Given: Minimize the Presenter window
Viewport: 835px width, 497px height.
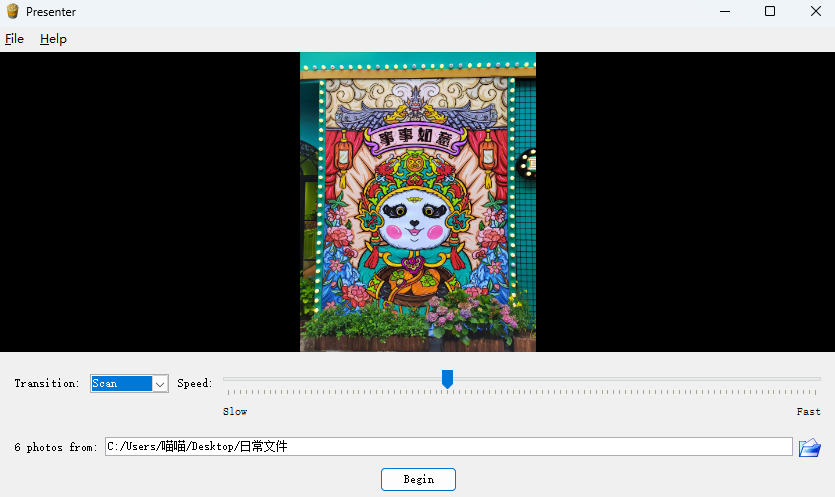Looking at the screenshot, I should [724, 11].
